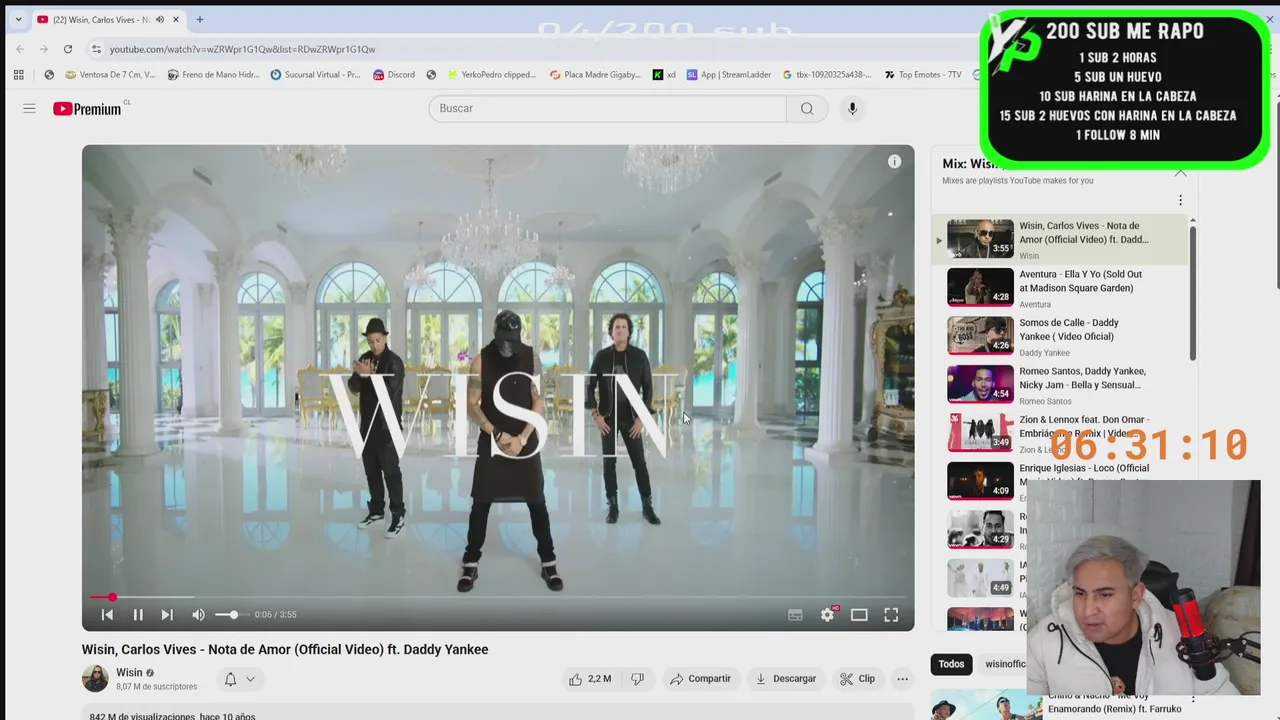View site information icon in address bar

point(96,49)
